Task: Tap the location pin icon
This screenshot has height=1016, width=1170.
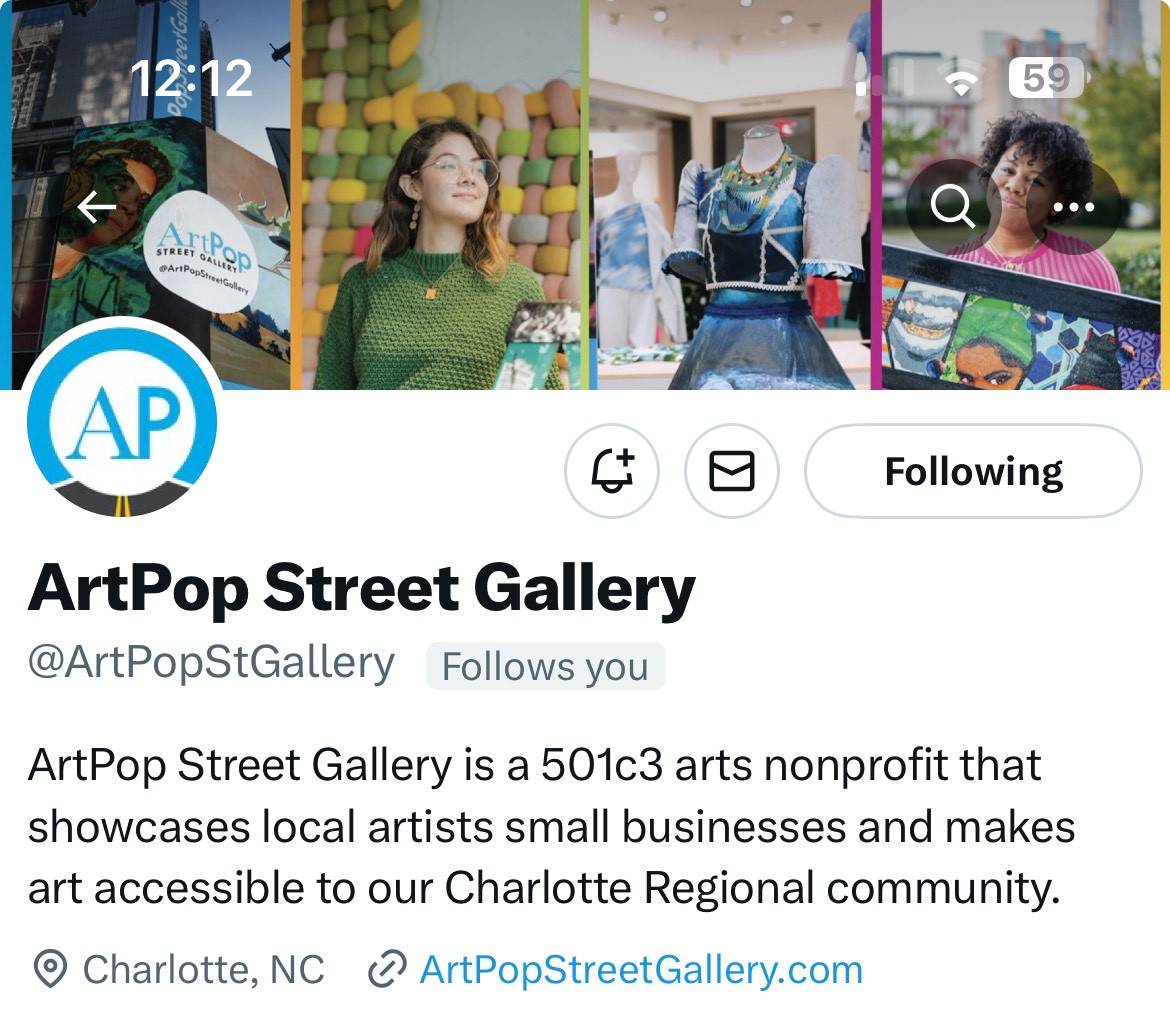Action: [x=51, y=970]
